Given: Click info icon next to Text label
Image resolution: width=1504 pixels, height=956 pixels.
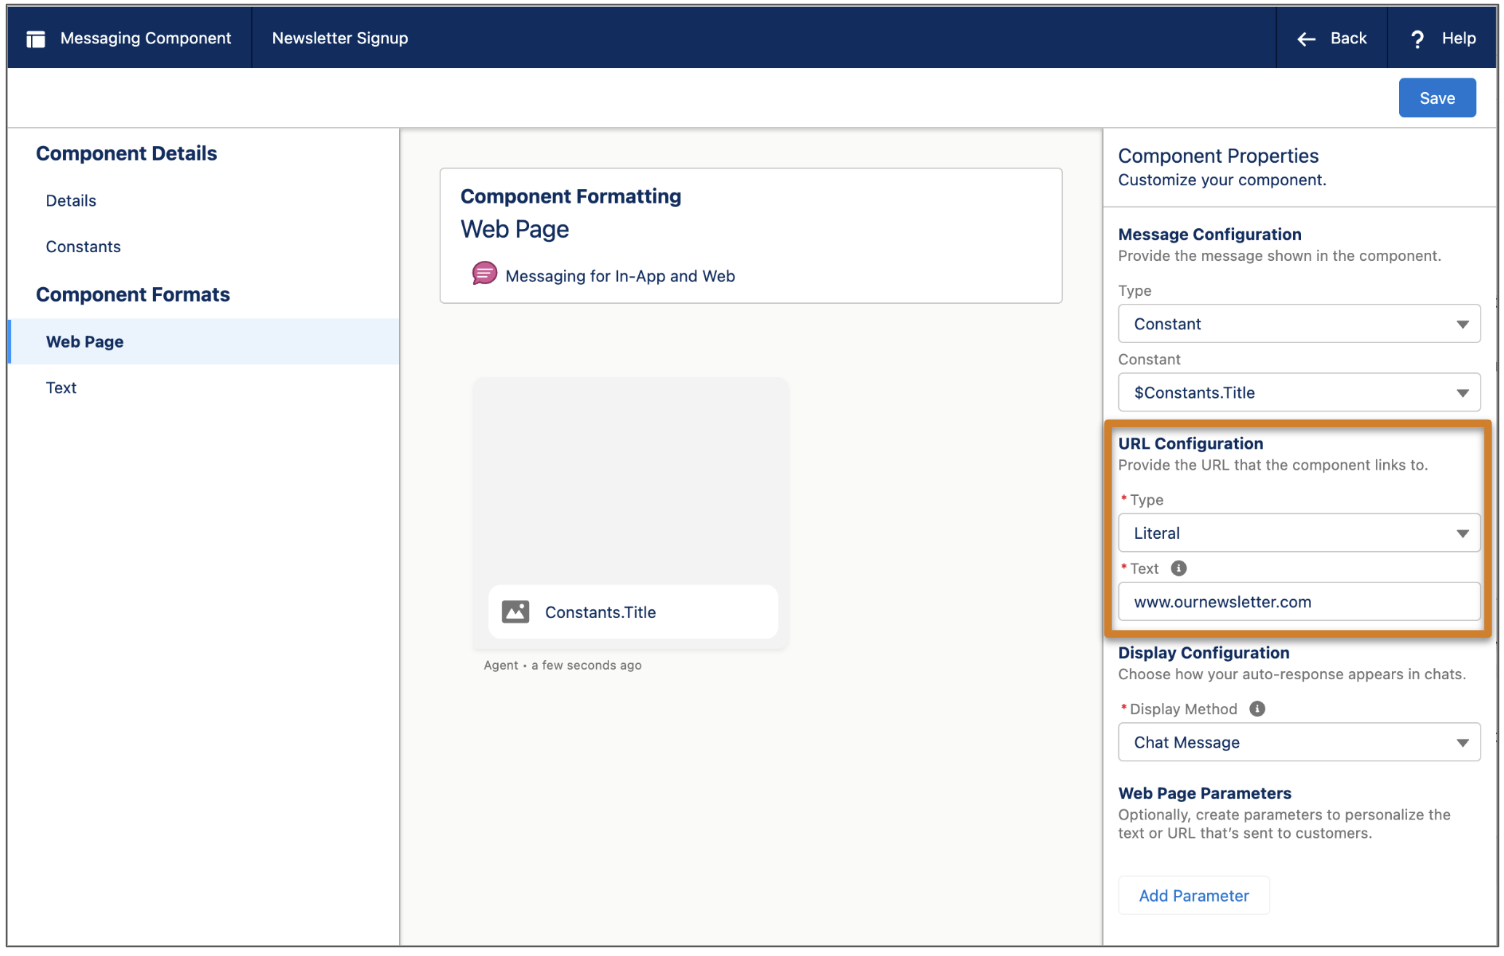Looking at the screenshot, I should tap(1179, 569).
